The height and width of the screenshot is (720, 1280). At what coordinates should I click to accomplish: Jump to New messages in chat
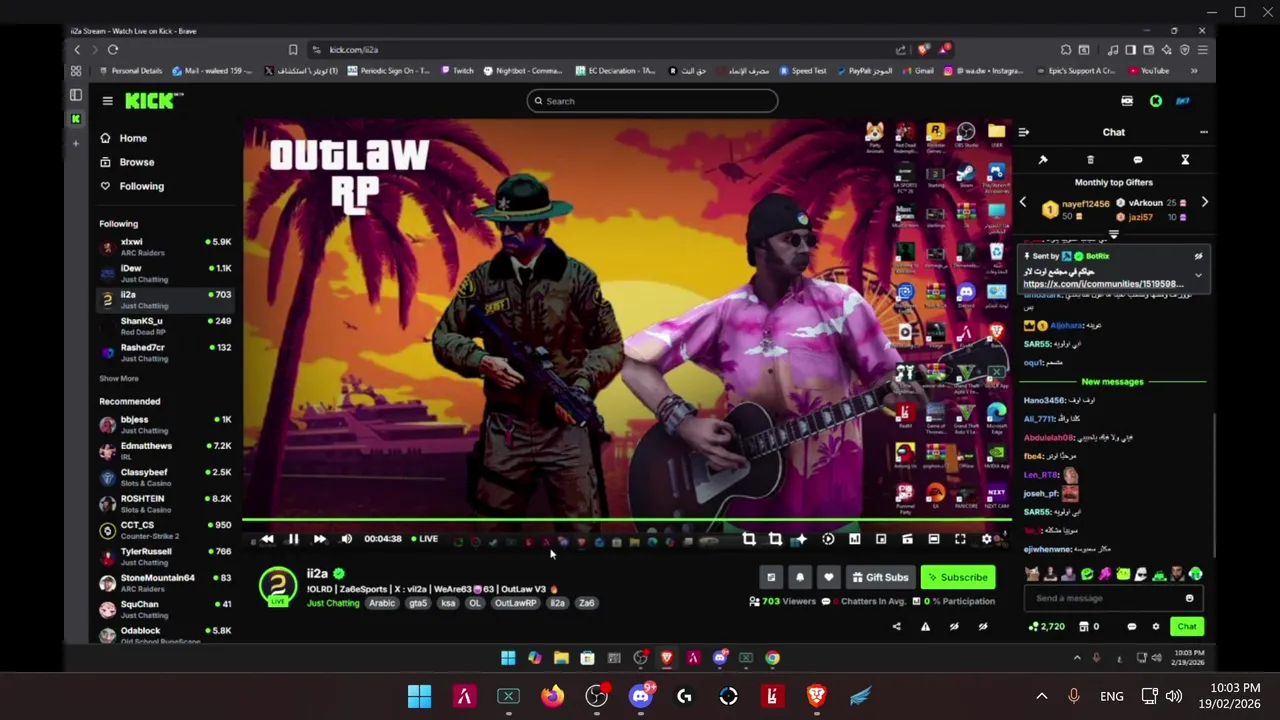point(1112,382)
